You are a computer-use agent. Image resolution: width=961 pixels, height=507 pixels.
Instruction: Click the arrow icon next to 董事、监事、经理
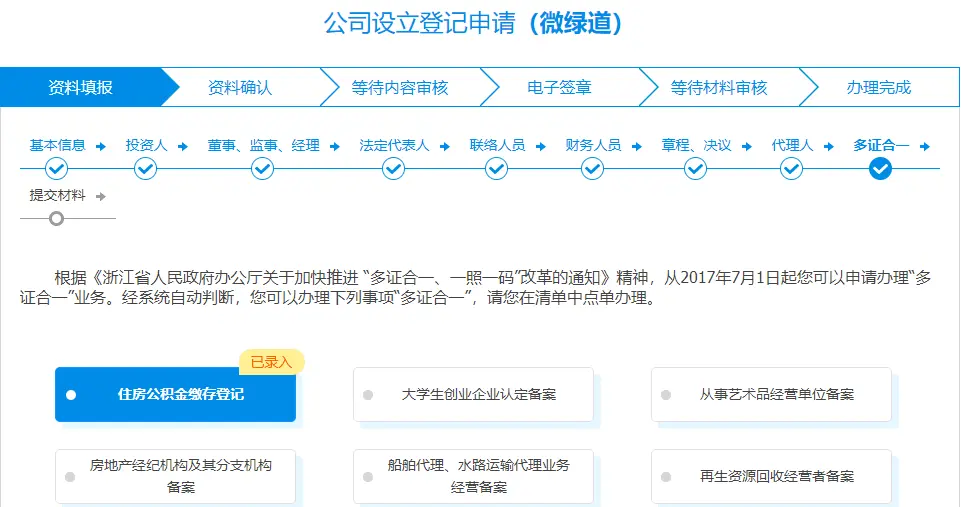pos(335,147)
